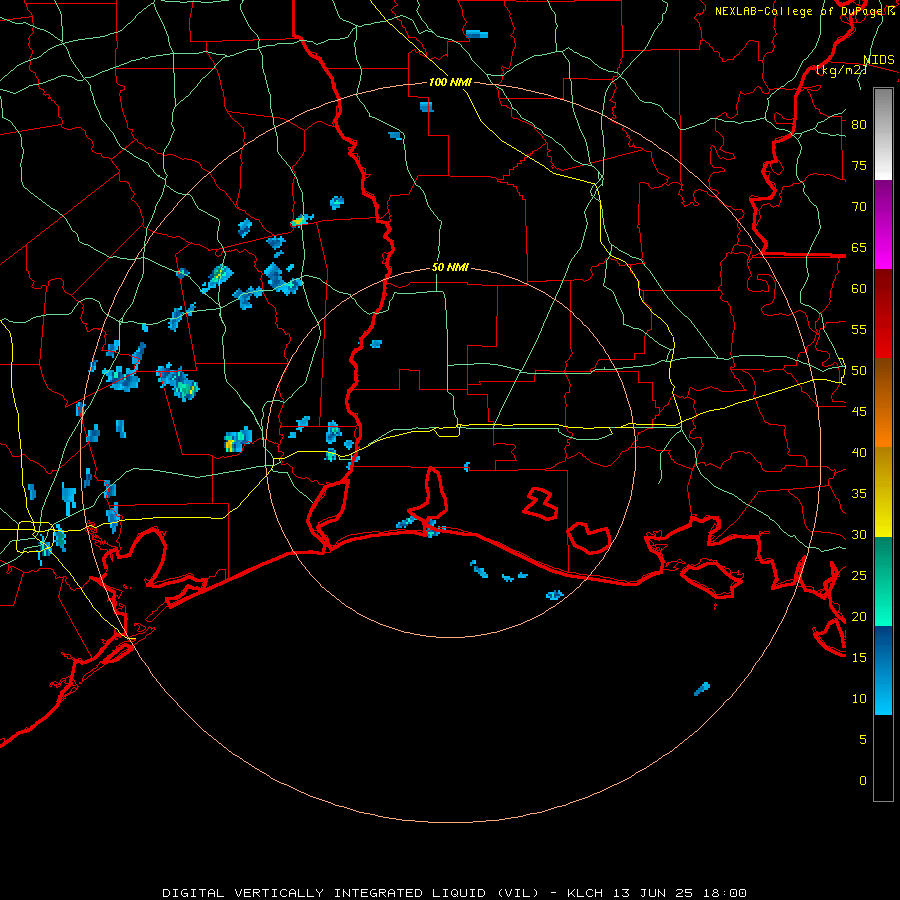Image resolution: width=900 pixels, height=900 pixels.
Task: Select the 80 value on VIL scale
Action: coord(859,125)
